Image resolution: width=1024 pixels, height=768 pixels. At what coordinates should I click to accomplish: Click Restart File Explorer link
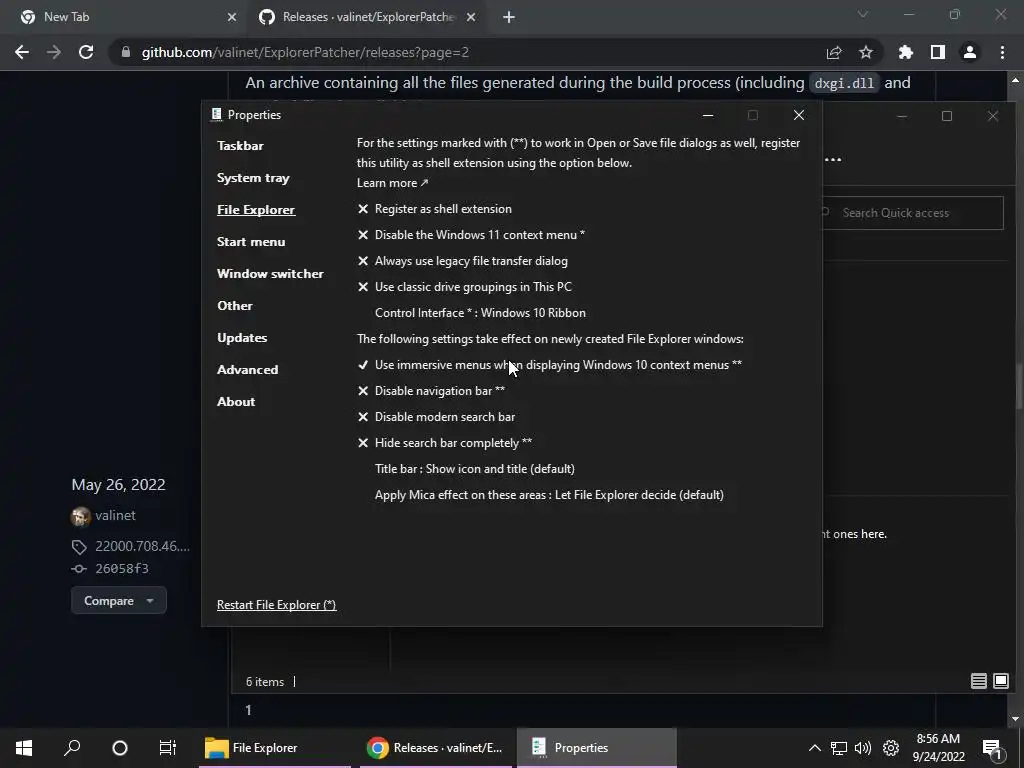pyautogui.click(x=277, y=605)
